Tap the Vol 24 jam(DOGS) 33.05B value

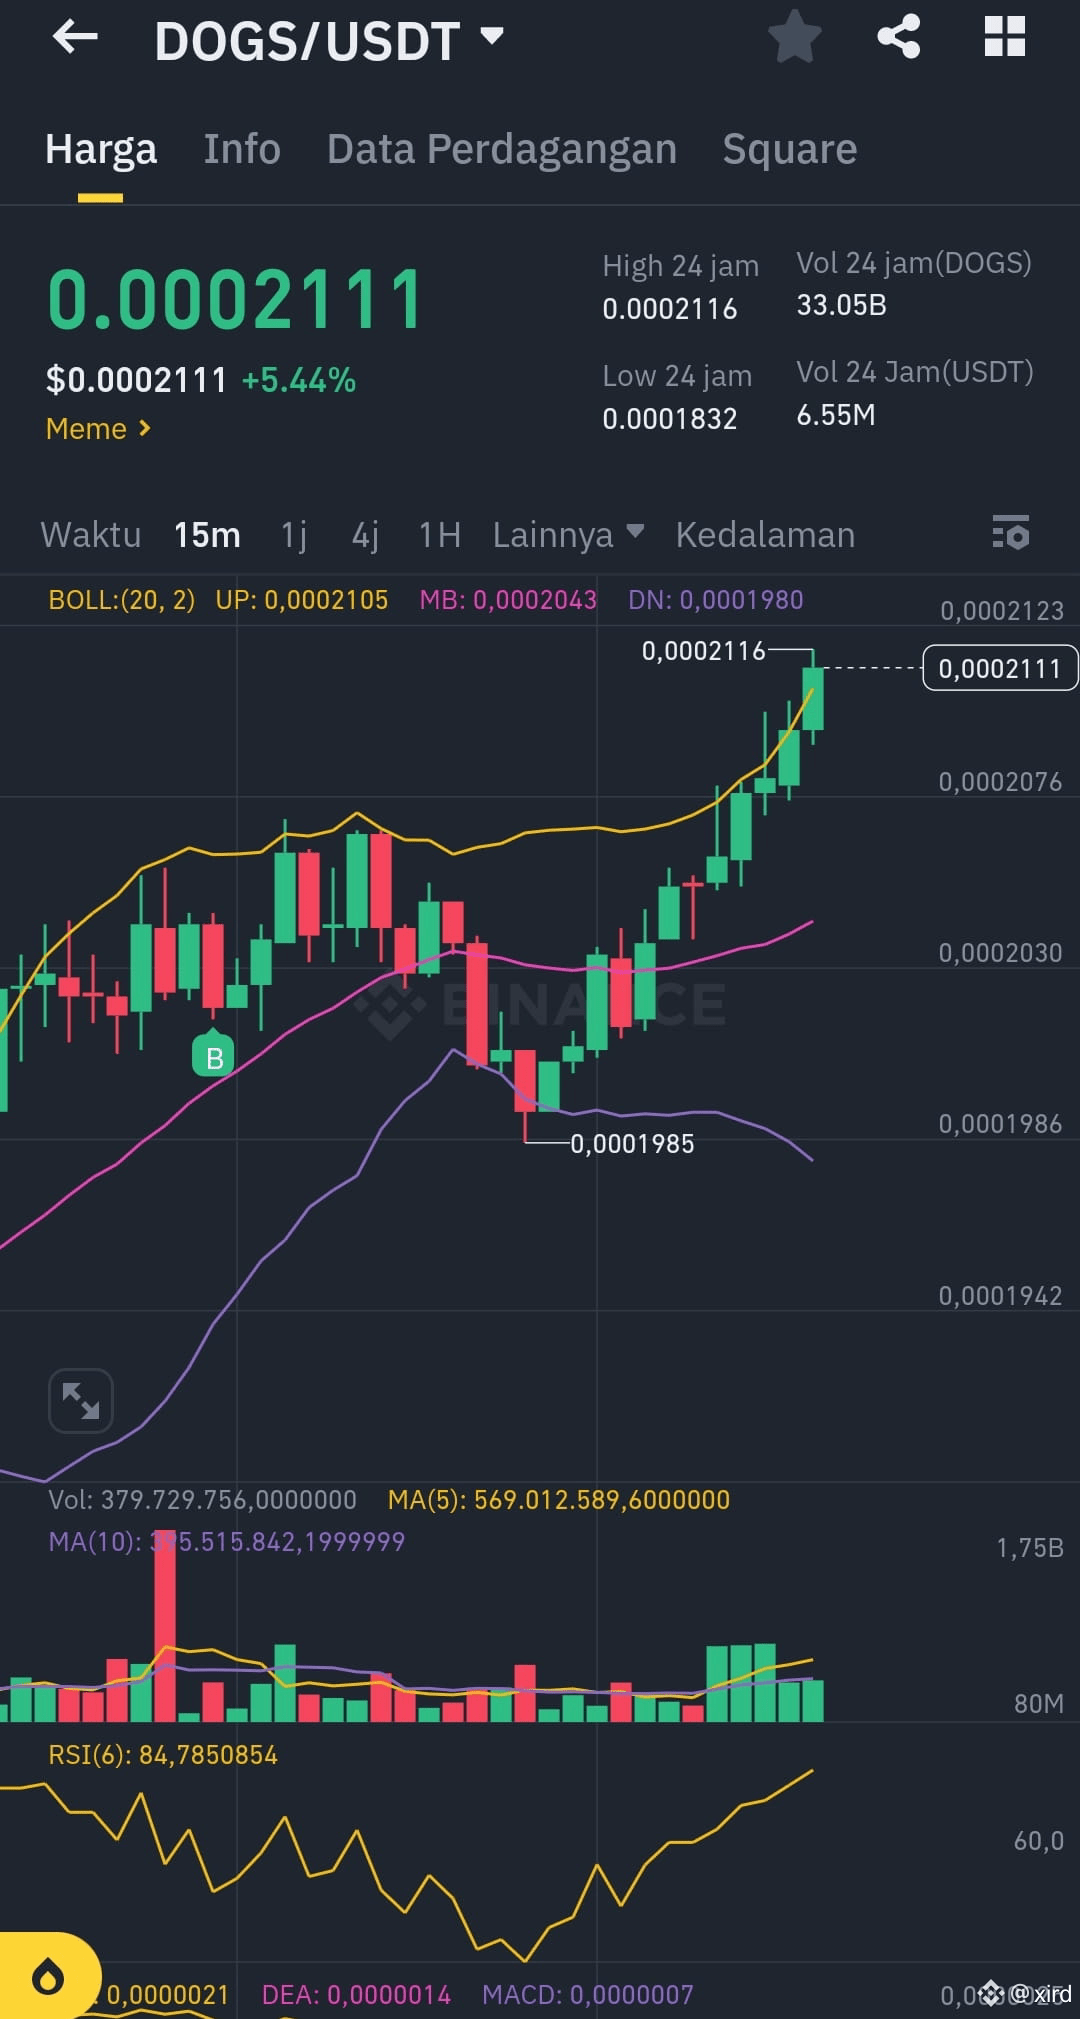coord(842,305)
